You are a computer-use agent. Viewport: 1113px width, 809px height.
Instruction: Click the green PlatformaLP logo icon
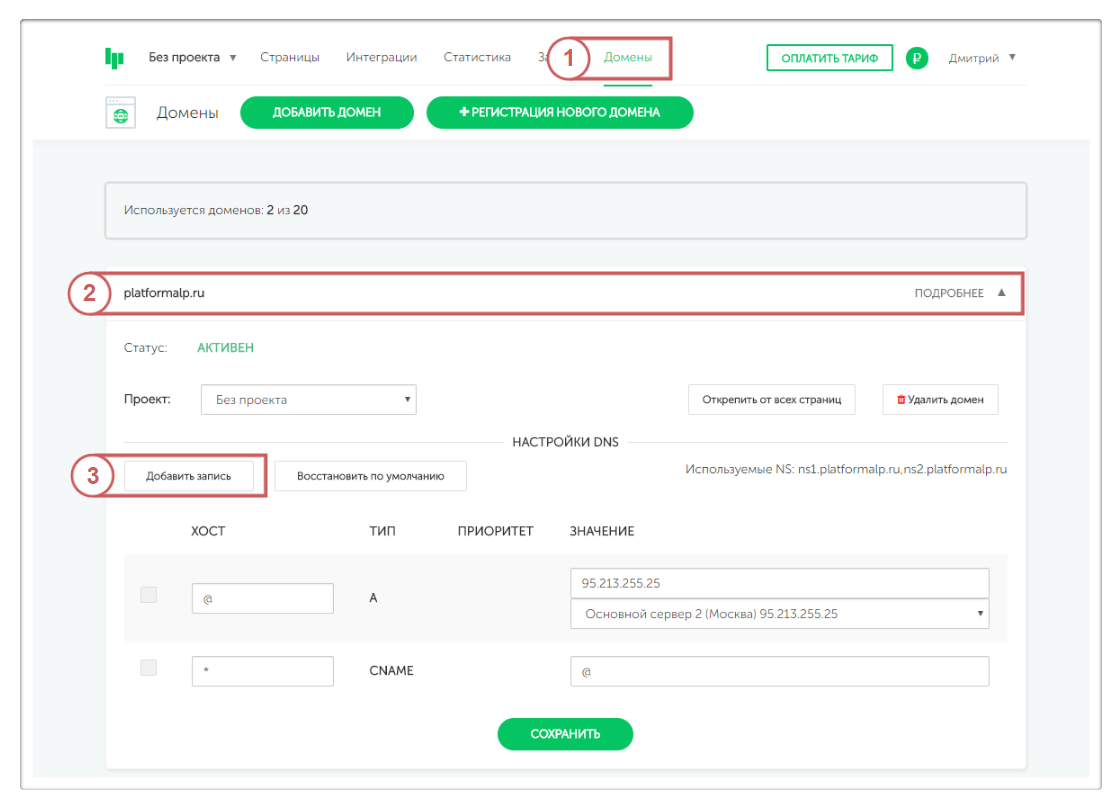(x=114, y=58)
